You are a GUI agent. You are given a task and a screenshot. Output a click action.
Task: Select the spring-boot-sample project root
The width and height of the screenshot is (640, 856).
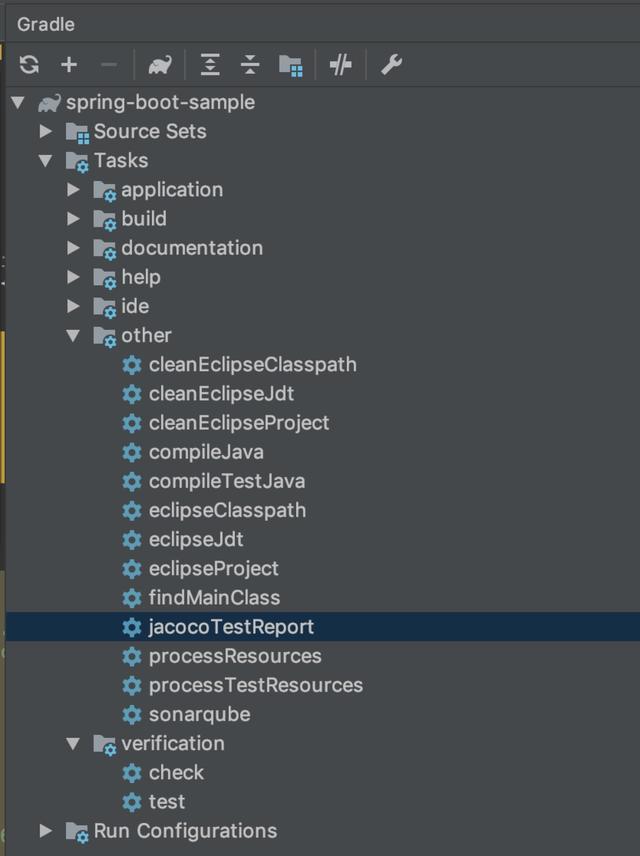[x=160, y=102]
